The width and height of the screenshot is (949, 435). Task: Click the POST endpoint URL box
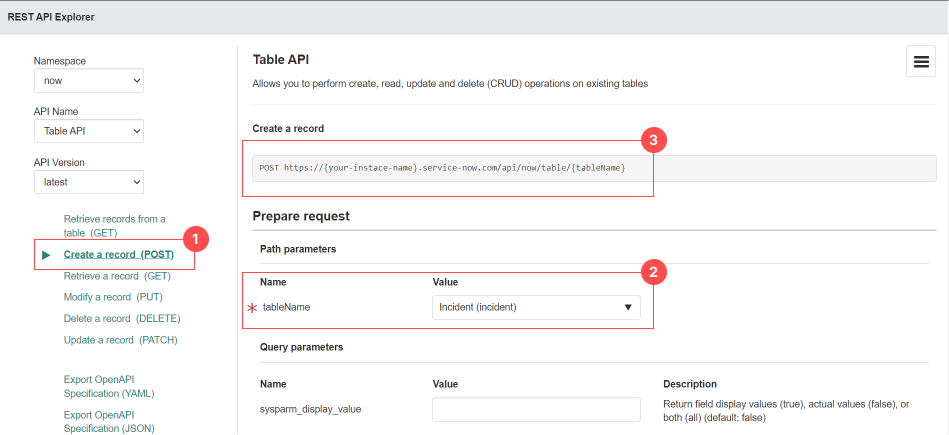[594, 168]
